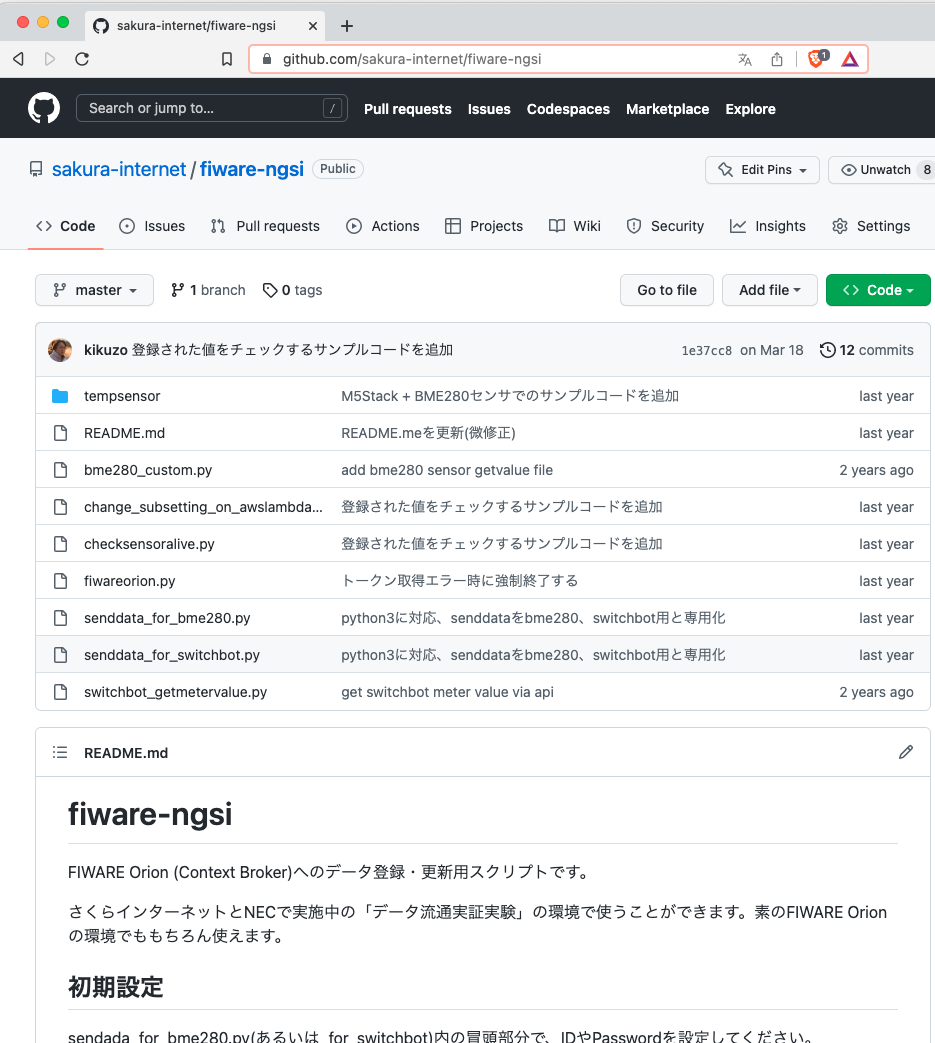This screenshot has height=1043, width=935.
Task: Focus the Search or jump to field
Action: 211,108
